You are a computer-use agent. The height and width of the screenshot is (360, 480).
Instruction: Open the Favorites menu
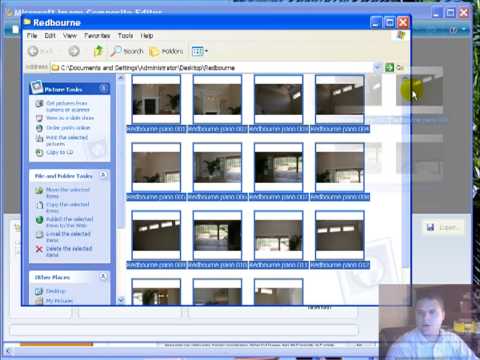(97, 36)
